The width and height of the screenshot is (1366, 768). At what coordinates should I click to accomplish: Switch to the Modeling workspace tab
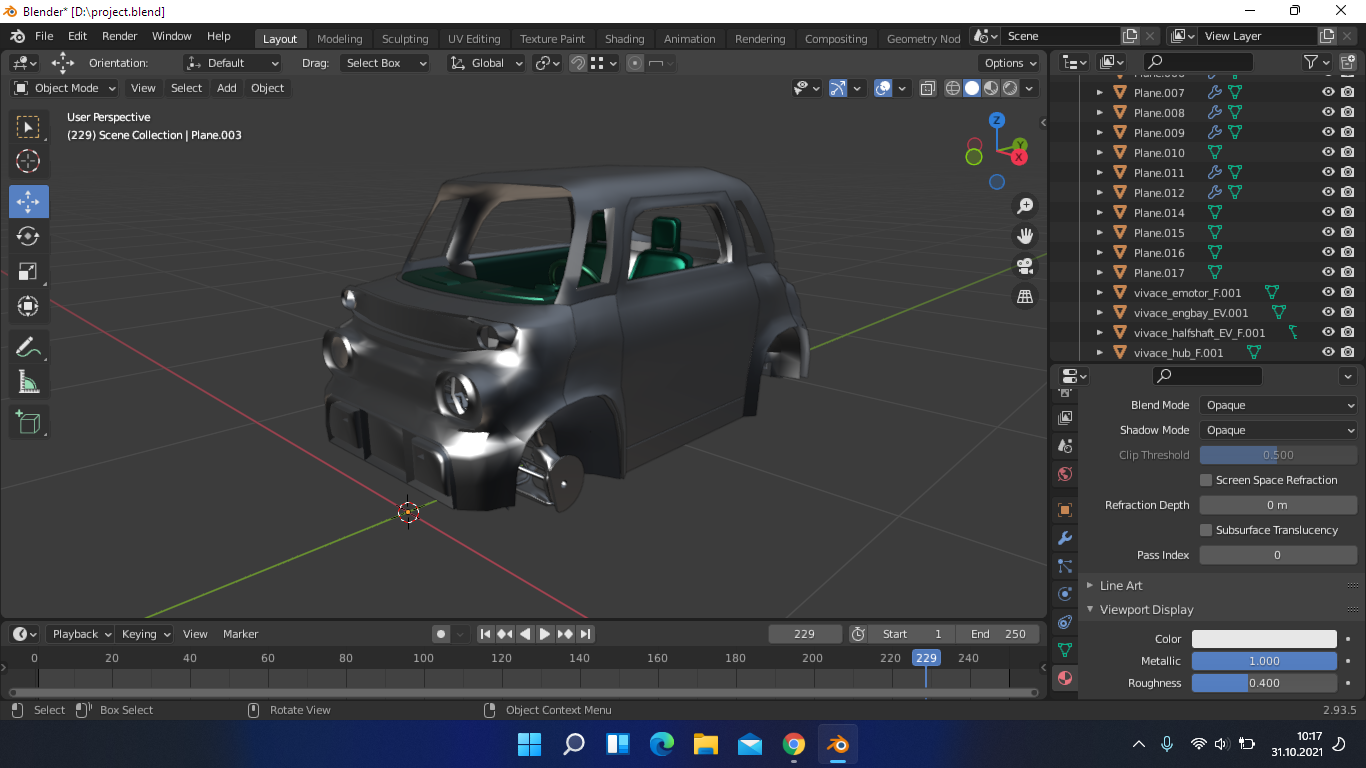click(340, 39)
